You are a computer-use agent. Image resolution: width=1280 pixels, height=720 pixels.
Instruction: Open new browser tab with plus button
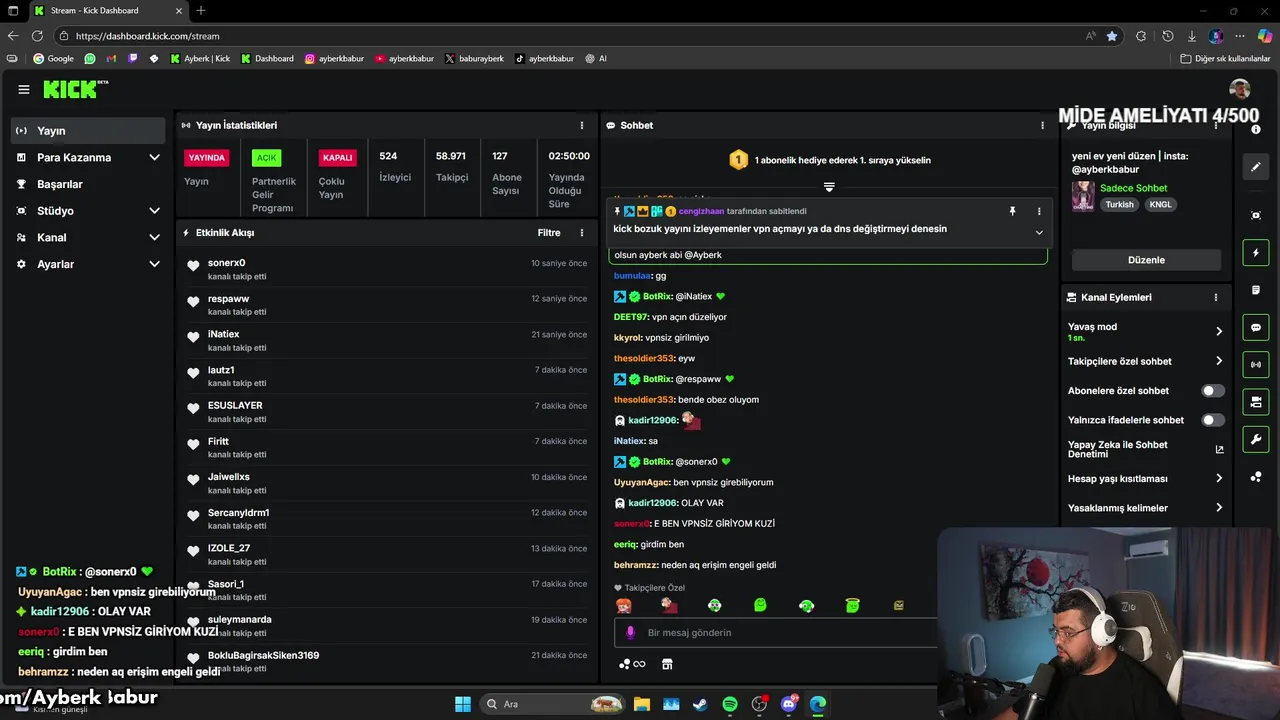[201, 10]
